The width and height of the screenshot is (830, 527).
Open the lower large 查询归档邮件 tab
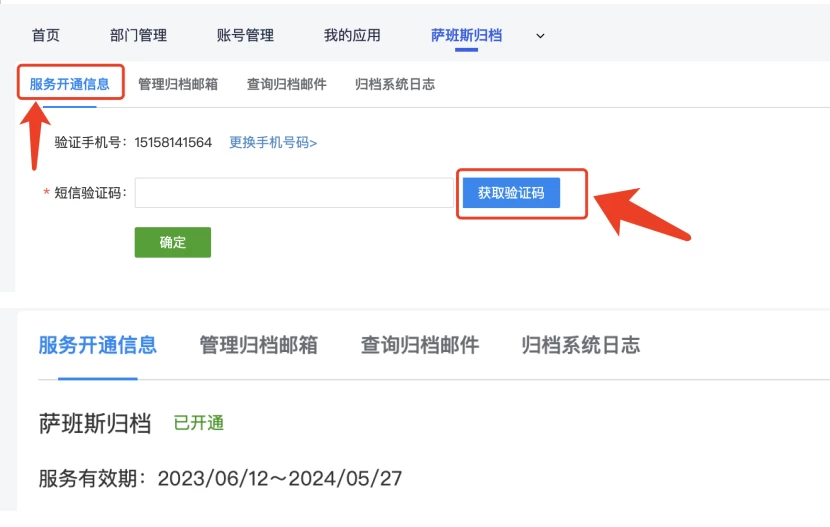420,345
